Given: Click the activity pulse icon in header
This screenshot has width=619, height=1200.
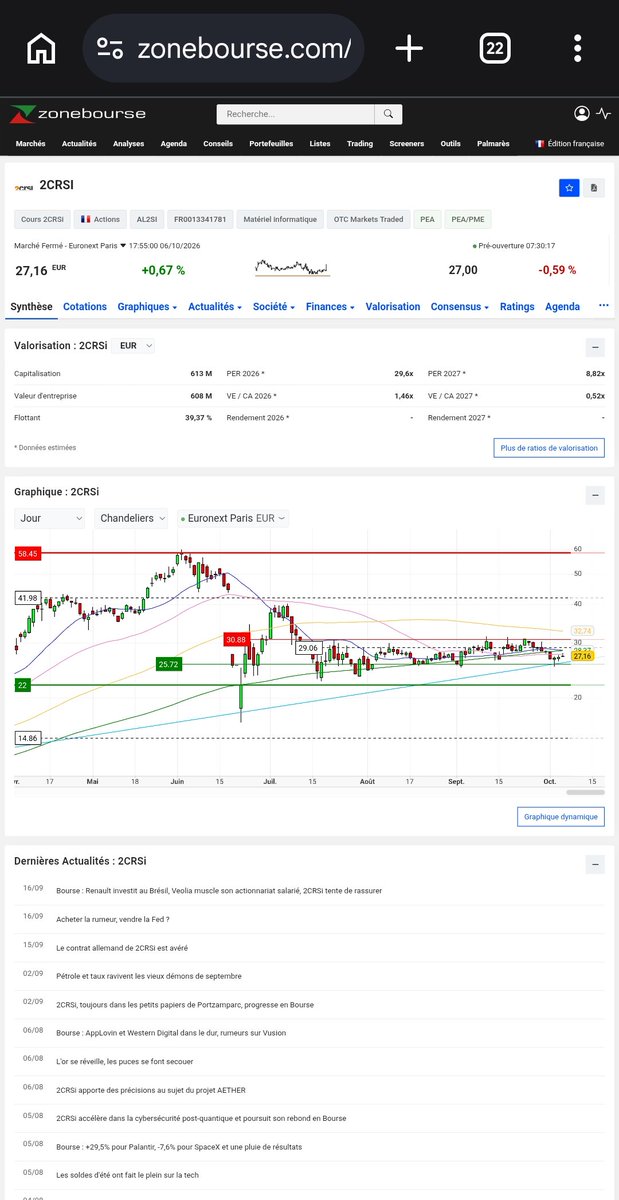Looking at the screenshot, I should 603,114.
